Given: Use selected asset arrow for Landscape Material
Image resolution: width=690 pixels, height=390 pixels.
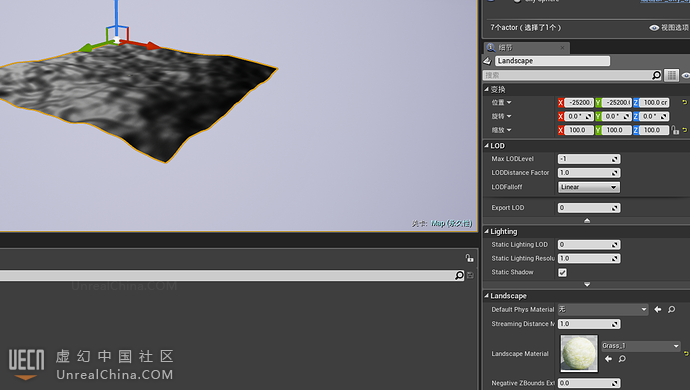Looking at the screenshot, I should (608, 359).
